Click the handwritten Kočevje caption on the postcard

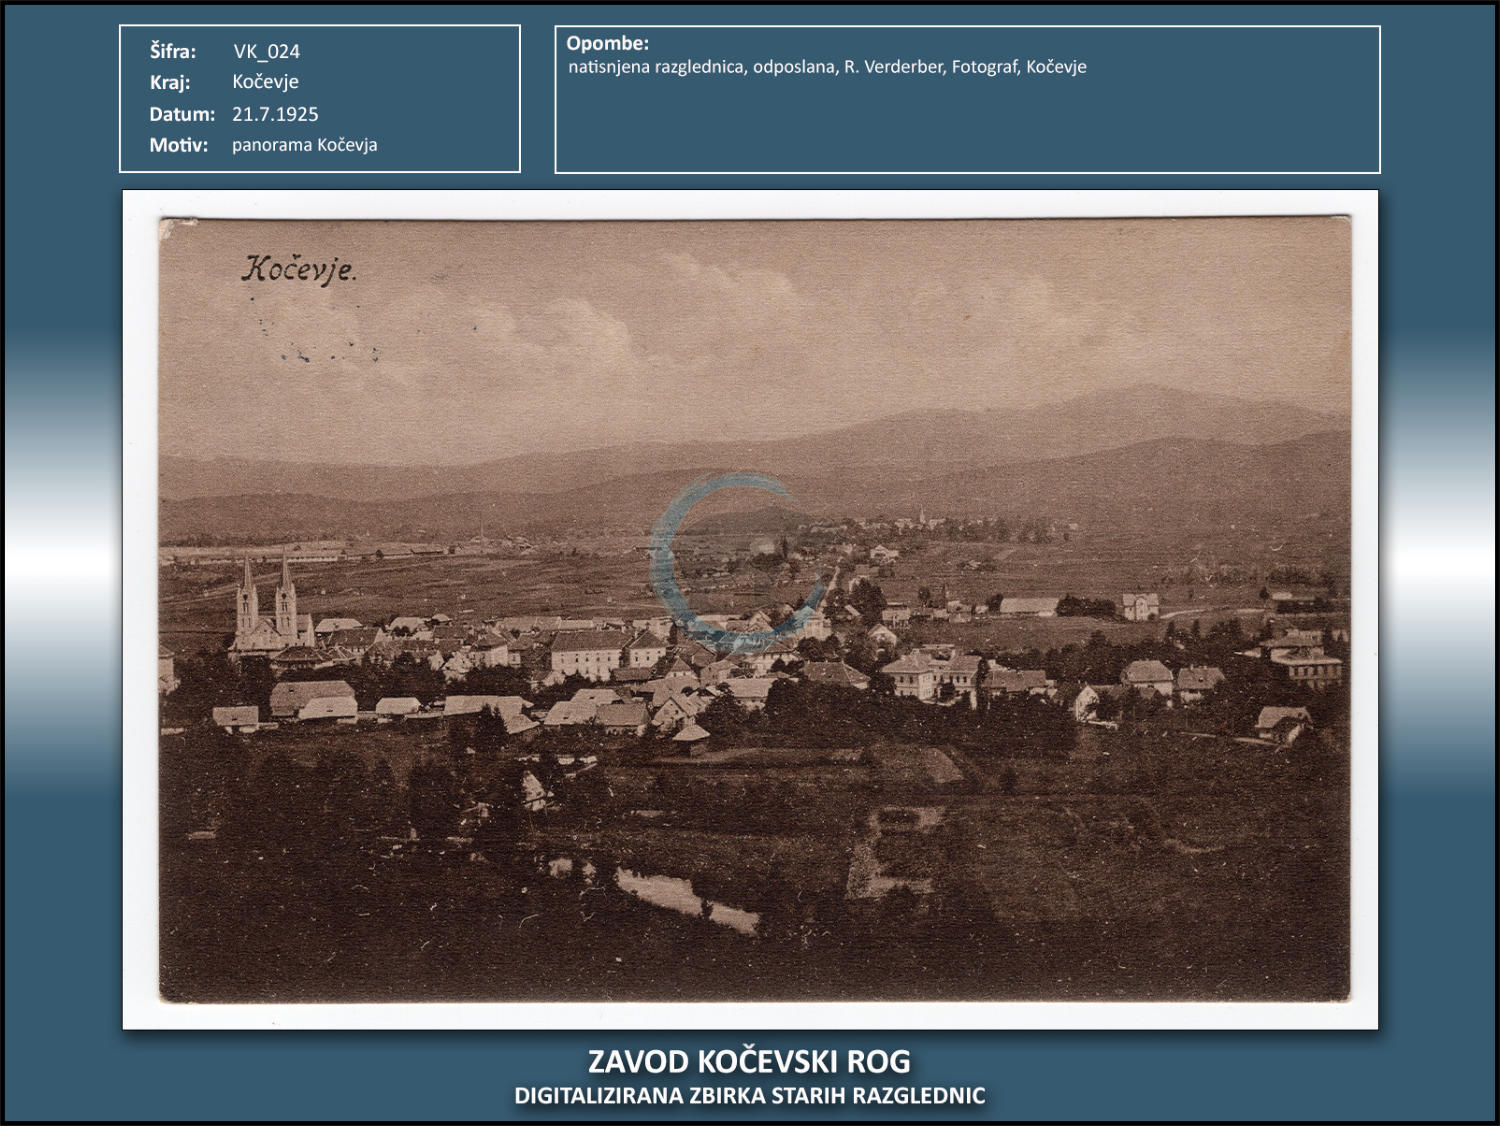tap(298, 269)
